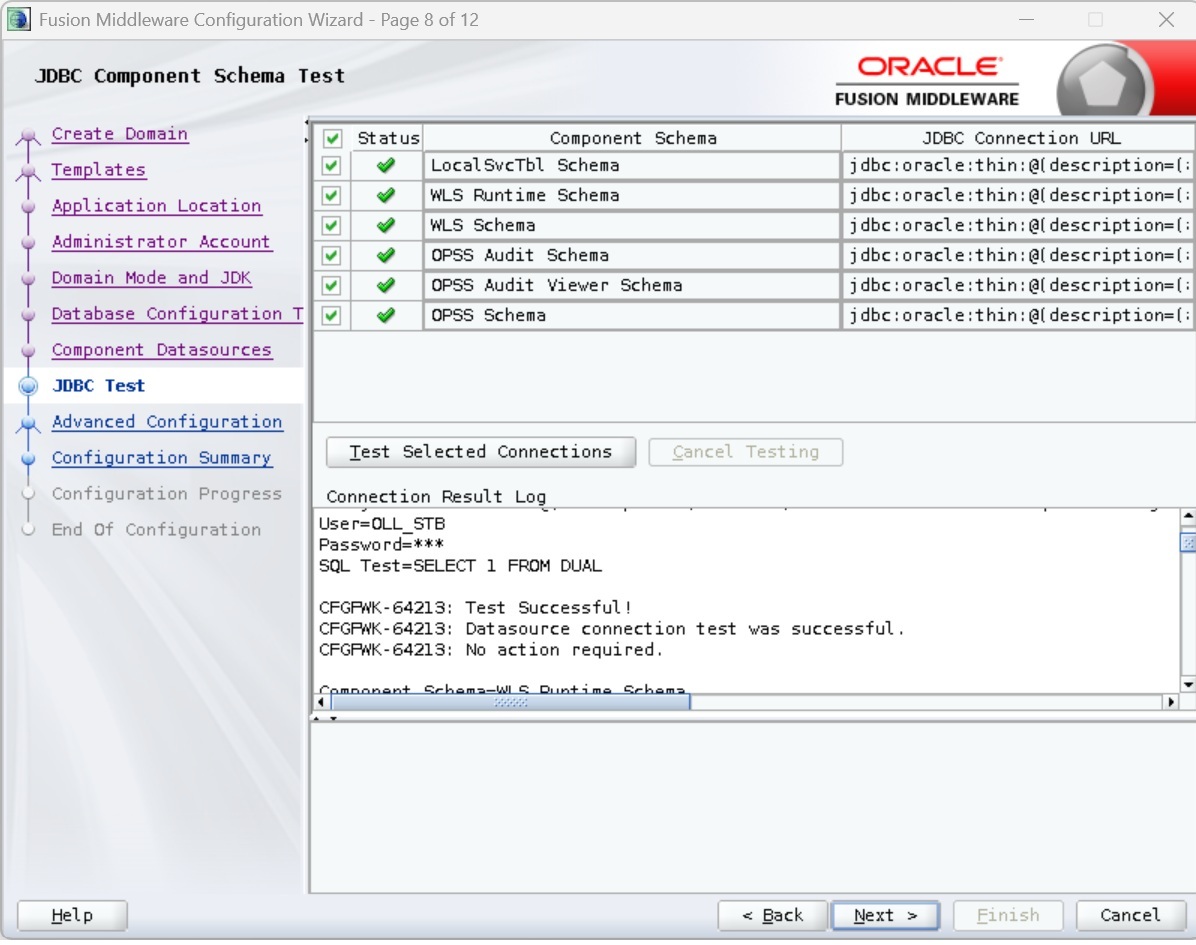Open the Configuration Summary step
Screen dimensions: 1196x945
(x=161, y=458)
